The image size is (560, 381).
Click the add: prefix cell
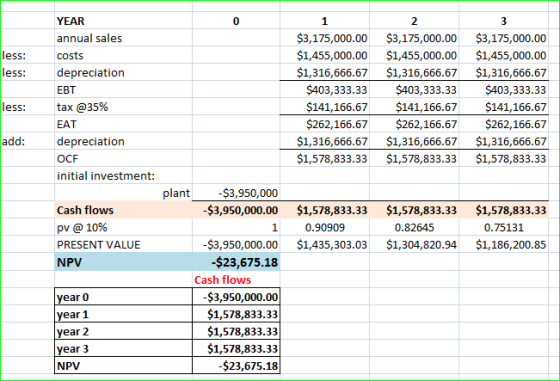click(x=27, y=141)
